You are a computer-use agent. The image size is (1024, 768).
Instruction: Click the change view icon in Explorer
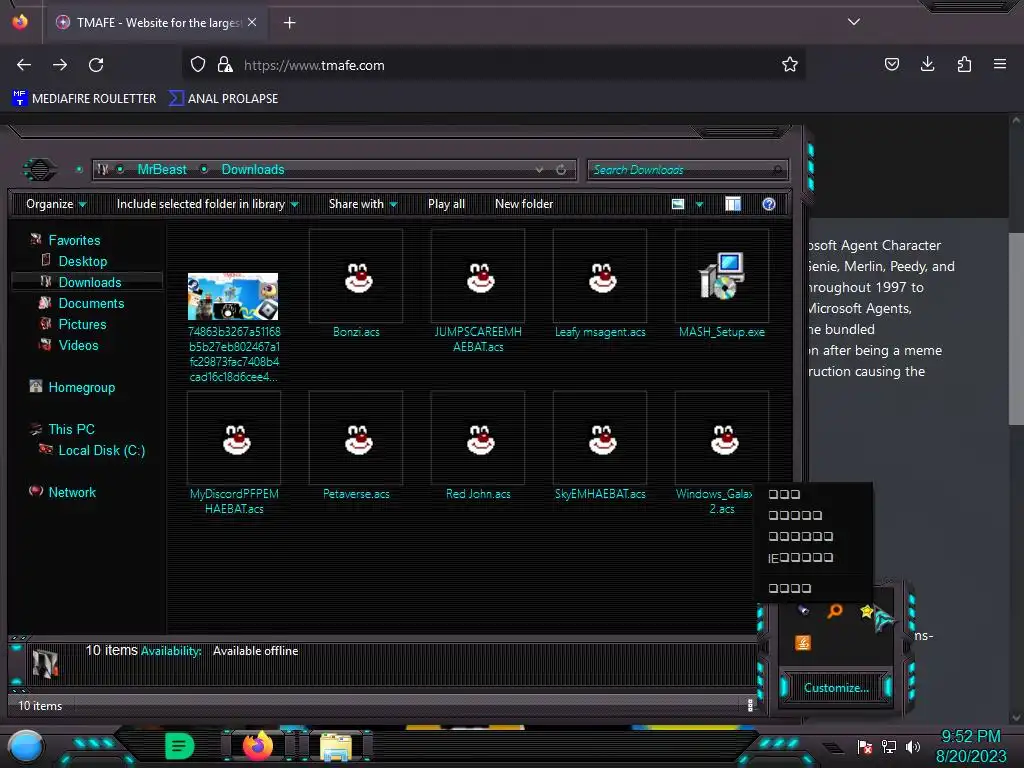coord(678,204)
